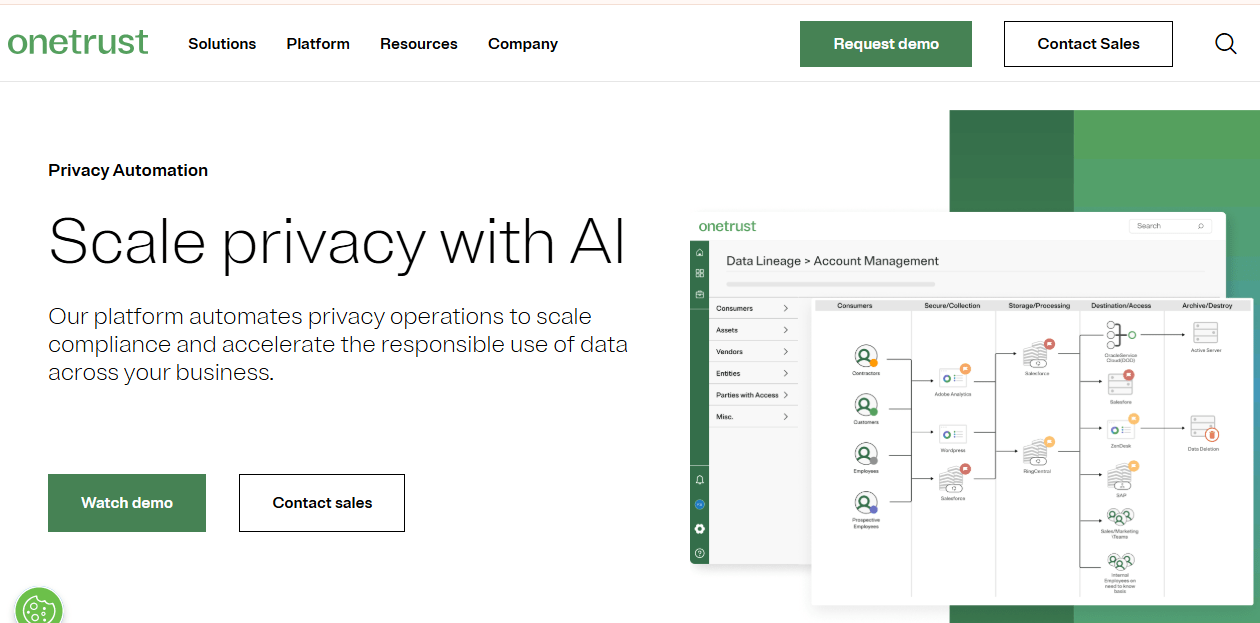Click the Data Lineage > Account Management breadcrumb

[x=832, y=261]
